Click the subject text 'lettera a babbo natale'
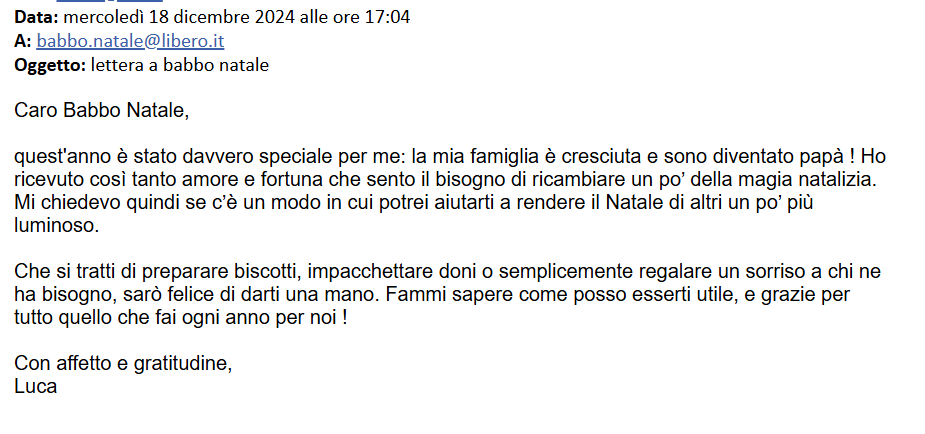The image size is (925, 434). pyautogui.click(x=180, y=65)
